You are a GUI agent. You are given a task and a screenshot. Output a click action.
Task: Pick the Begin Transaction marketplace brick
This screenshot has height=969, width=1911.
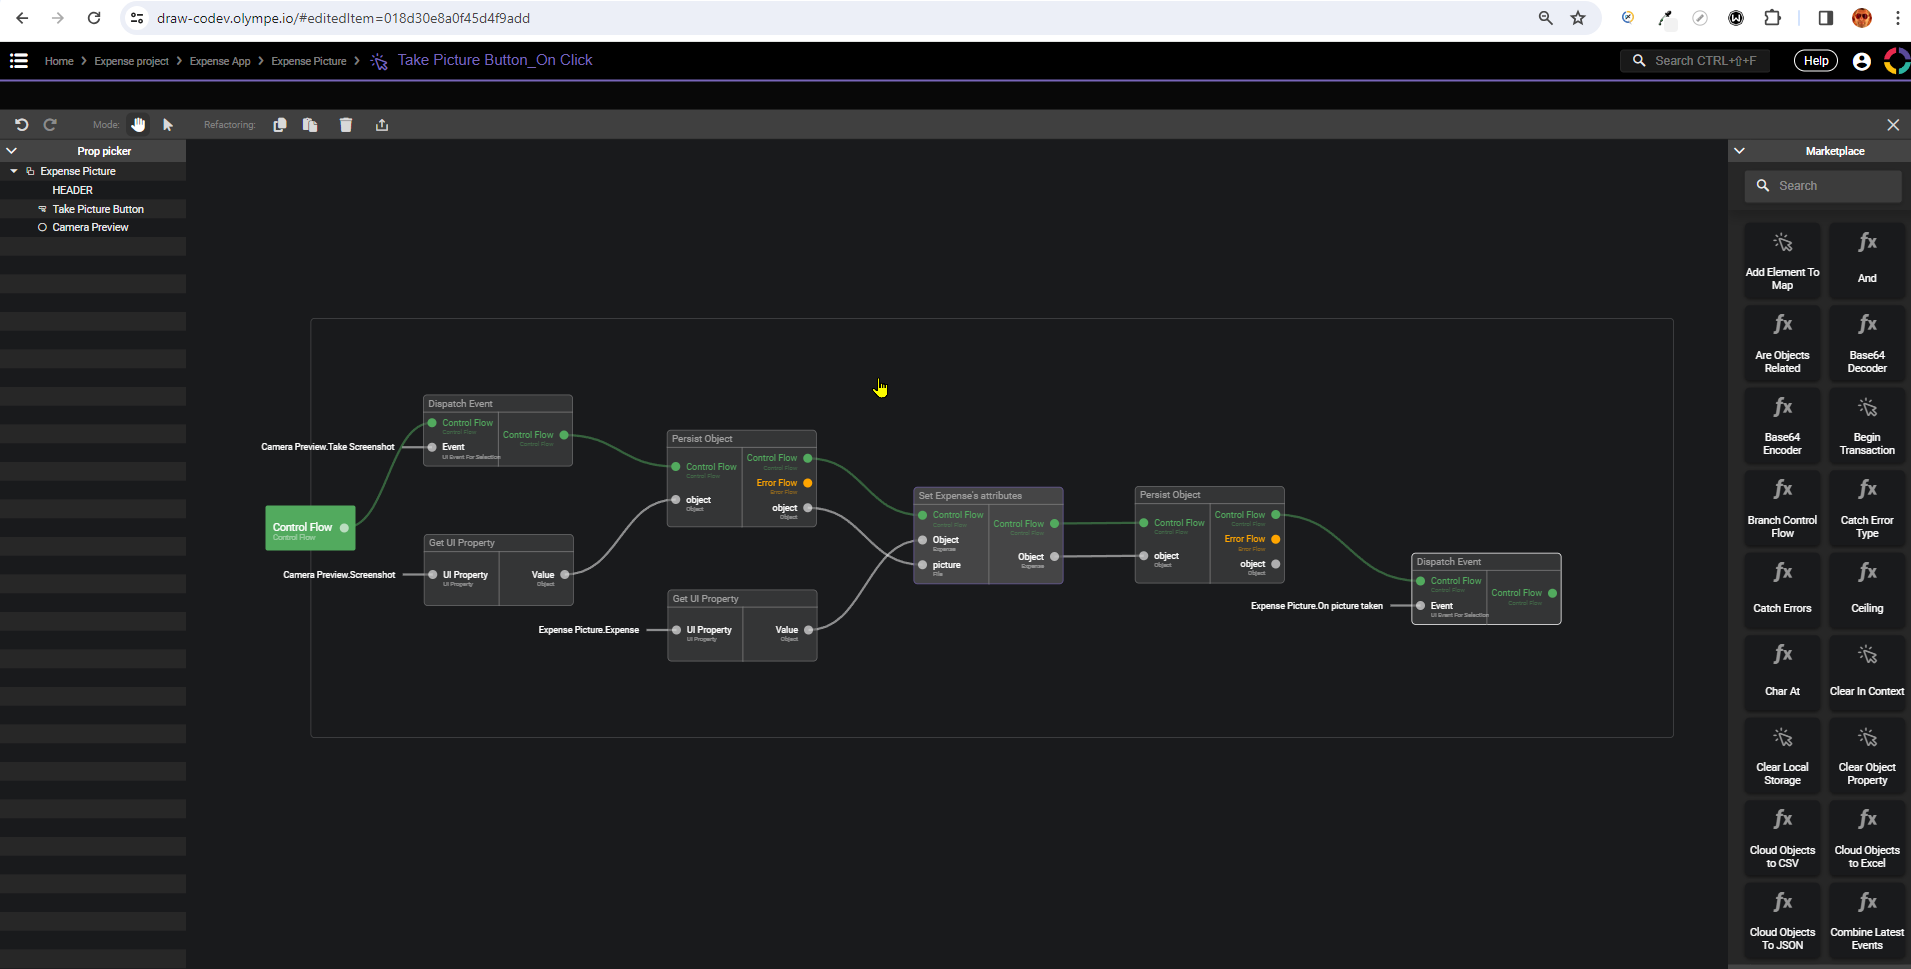click(x=1866, y=426)
